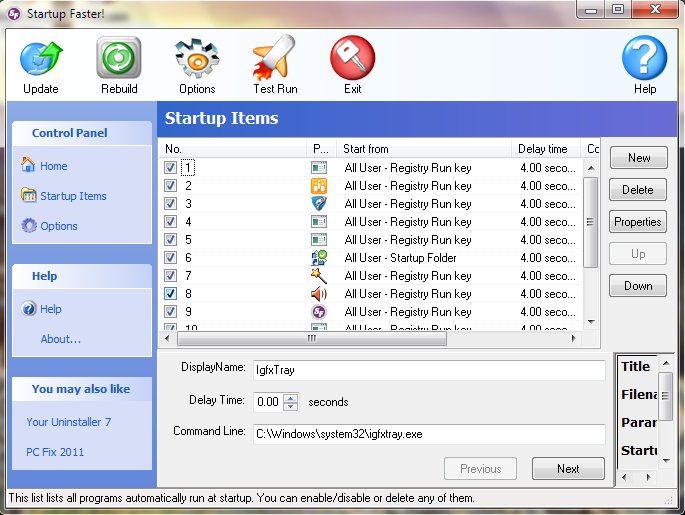Open Startup Items sidebar link

click(73, 196)
